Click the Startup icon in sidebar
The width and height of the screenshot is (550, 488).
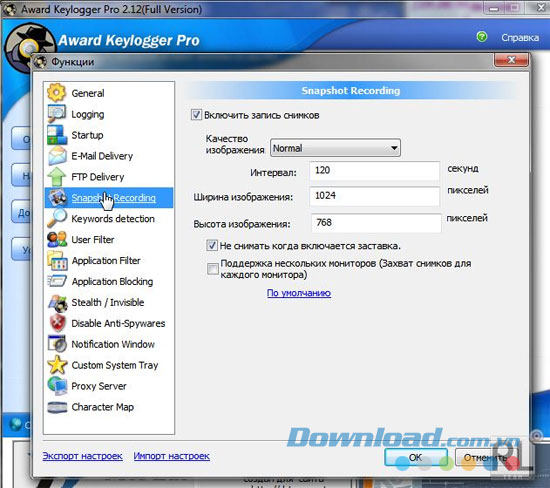click(x=56, y=135)
